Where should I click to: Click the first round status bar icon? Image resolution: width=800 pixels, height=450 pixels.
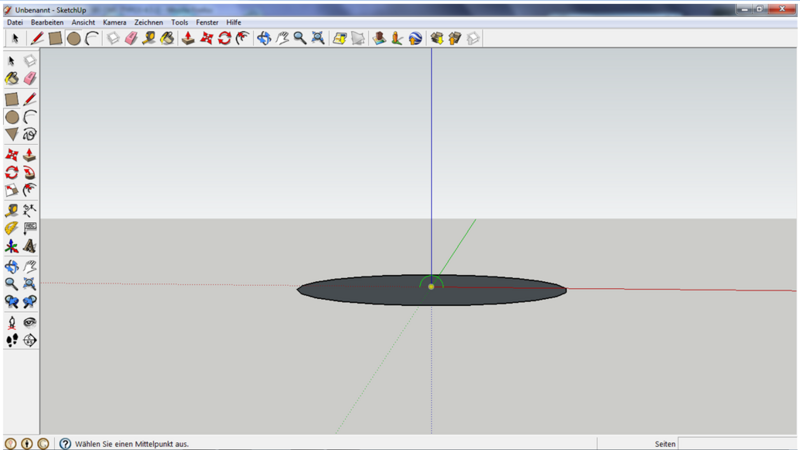[11, 443]
